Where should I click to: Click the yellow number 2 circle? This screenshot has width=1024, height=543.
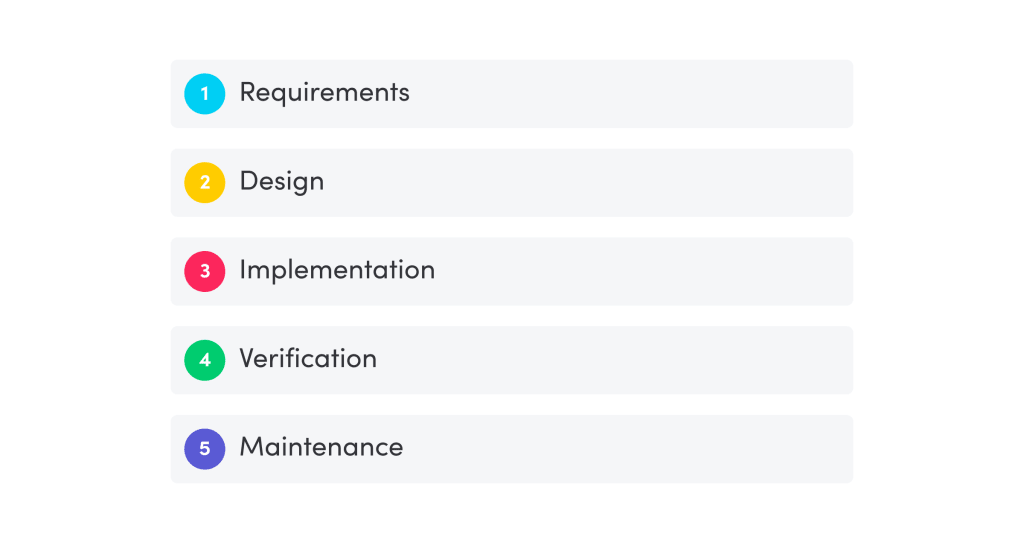[x=205, y=183]
